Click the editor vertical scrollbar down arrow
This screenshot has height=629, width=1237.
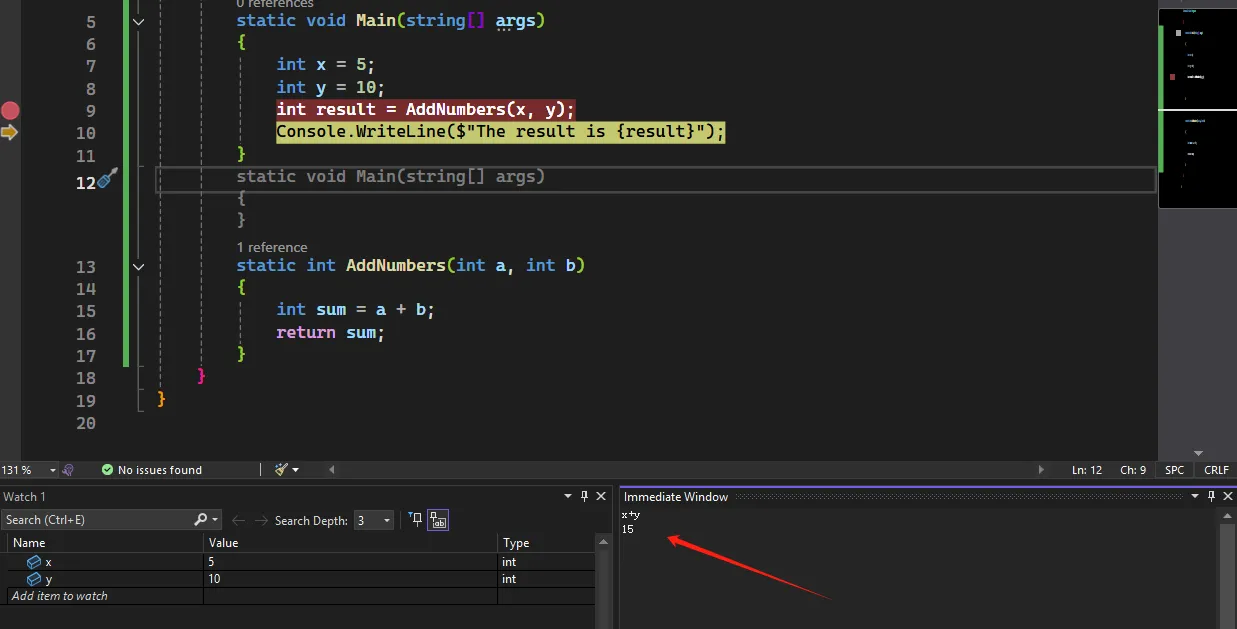point(1198,454)
